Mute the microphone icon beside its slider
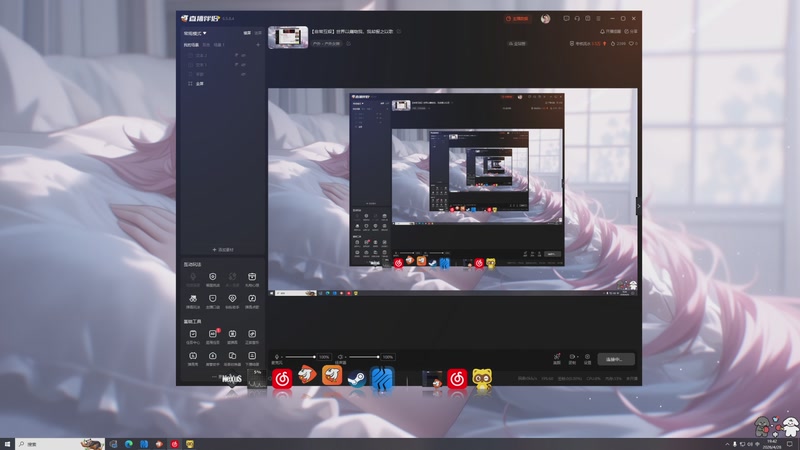The width and height of the screenshot is (800, 450). [x=277, y=357]
